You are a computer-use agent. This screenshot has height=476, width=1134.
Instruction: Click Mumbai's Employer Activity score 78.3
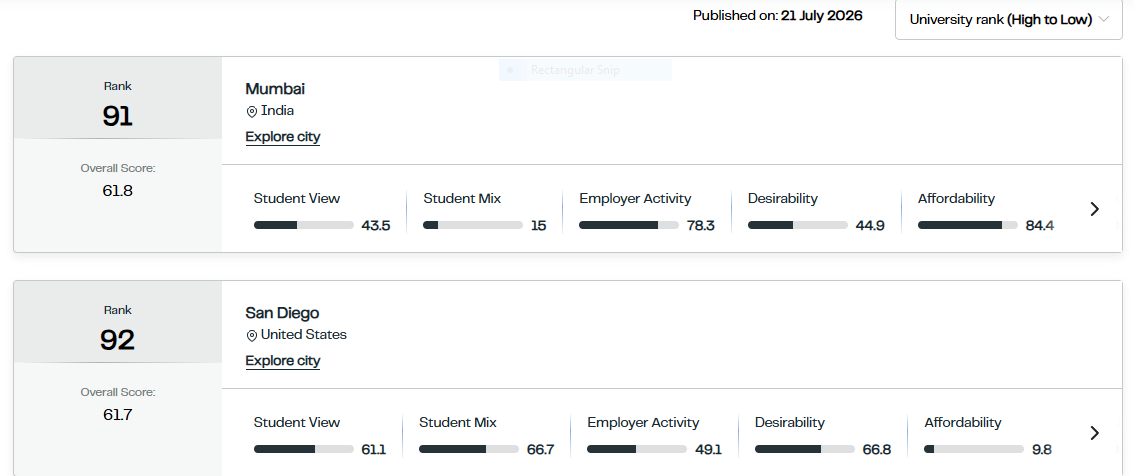(x=701, y=226)
